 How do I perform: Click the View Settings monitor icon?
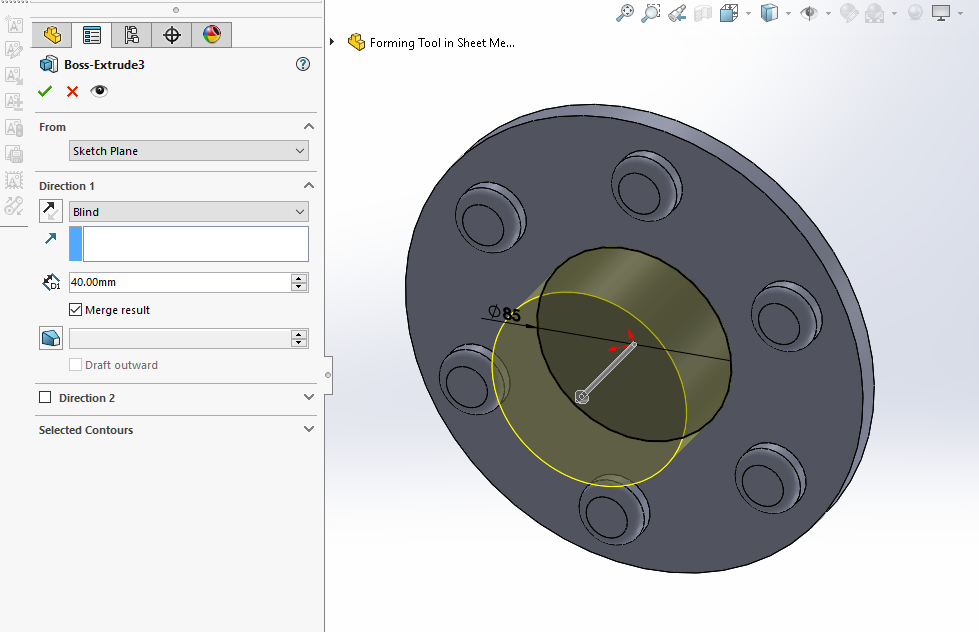pos(941,13)
